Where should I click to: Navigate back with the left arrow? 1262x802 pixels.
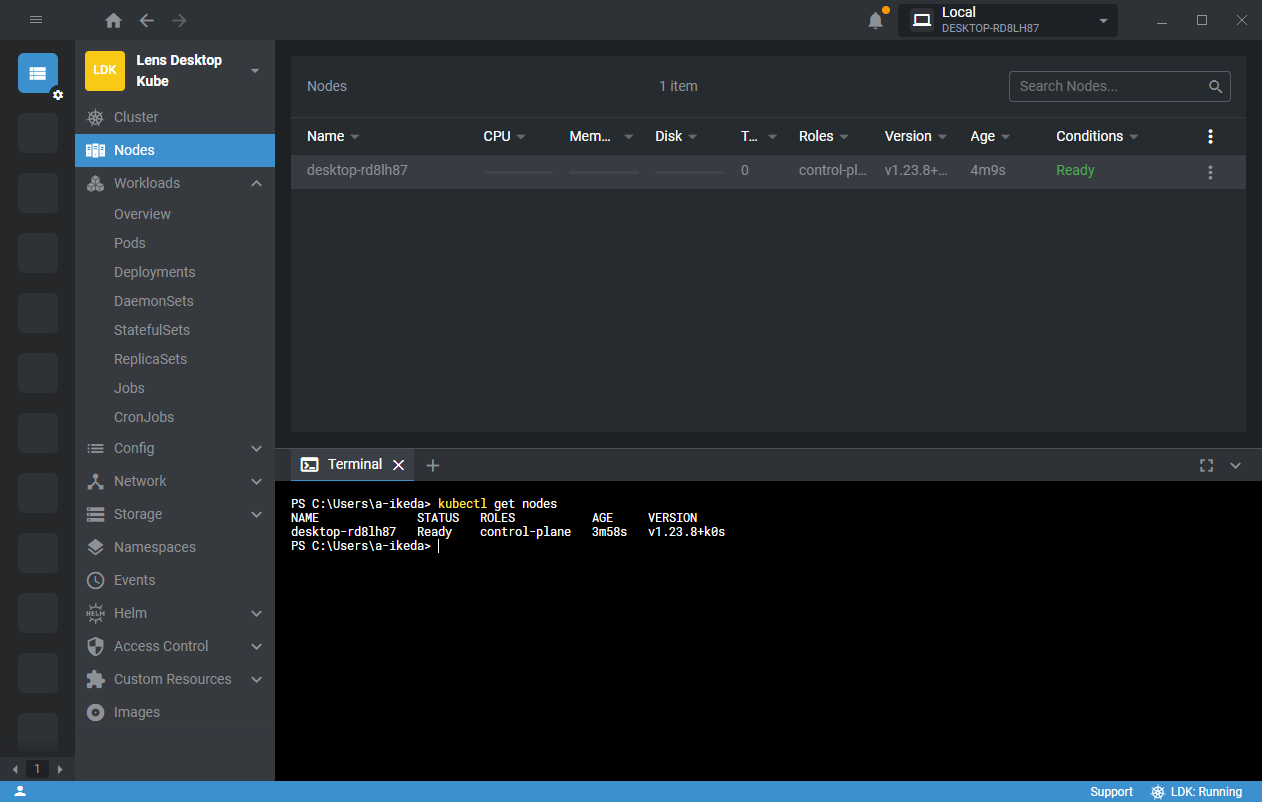[147, 20]
